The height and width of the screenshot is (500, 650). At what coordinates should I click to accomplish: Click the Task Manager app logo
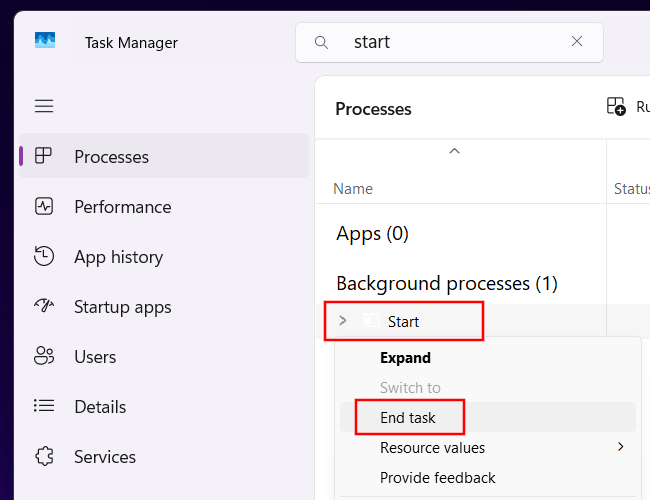(45, 40)
